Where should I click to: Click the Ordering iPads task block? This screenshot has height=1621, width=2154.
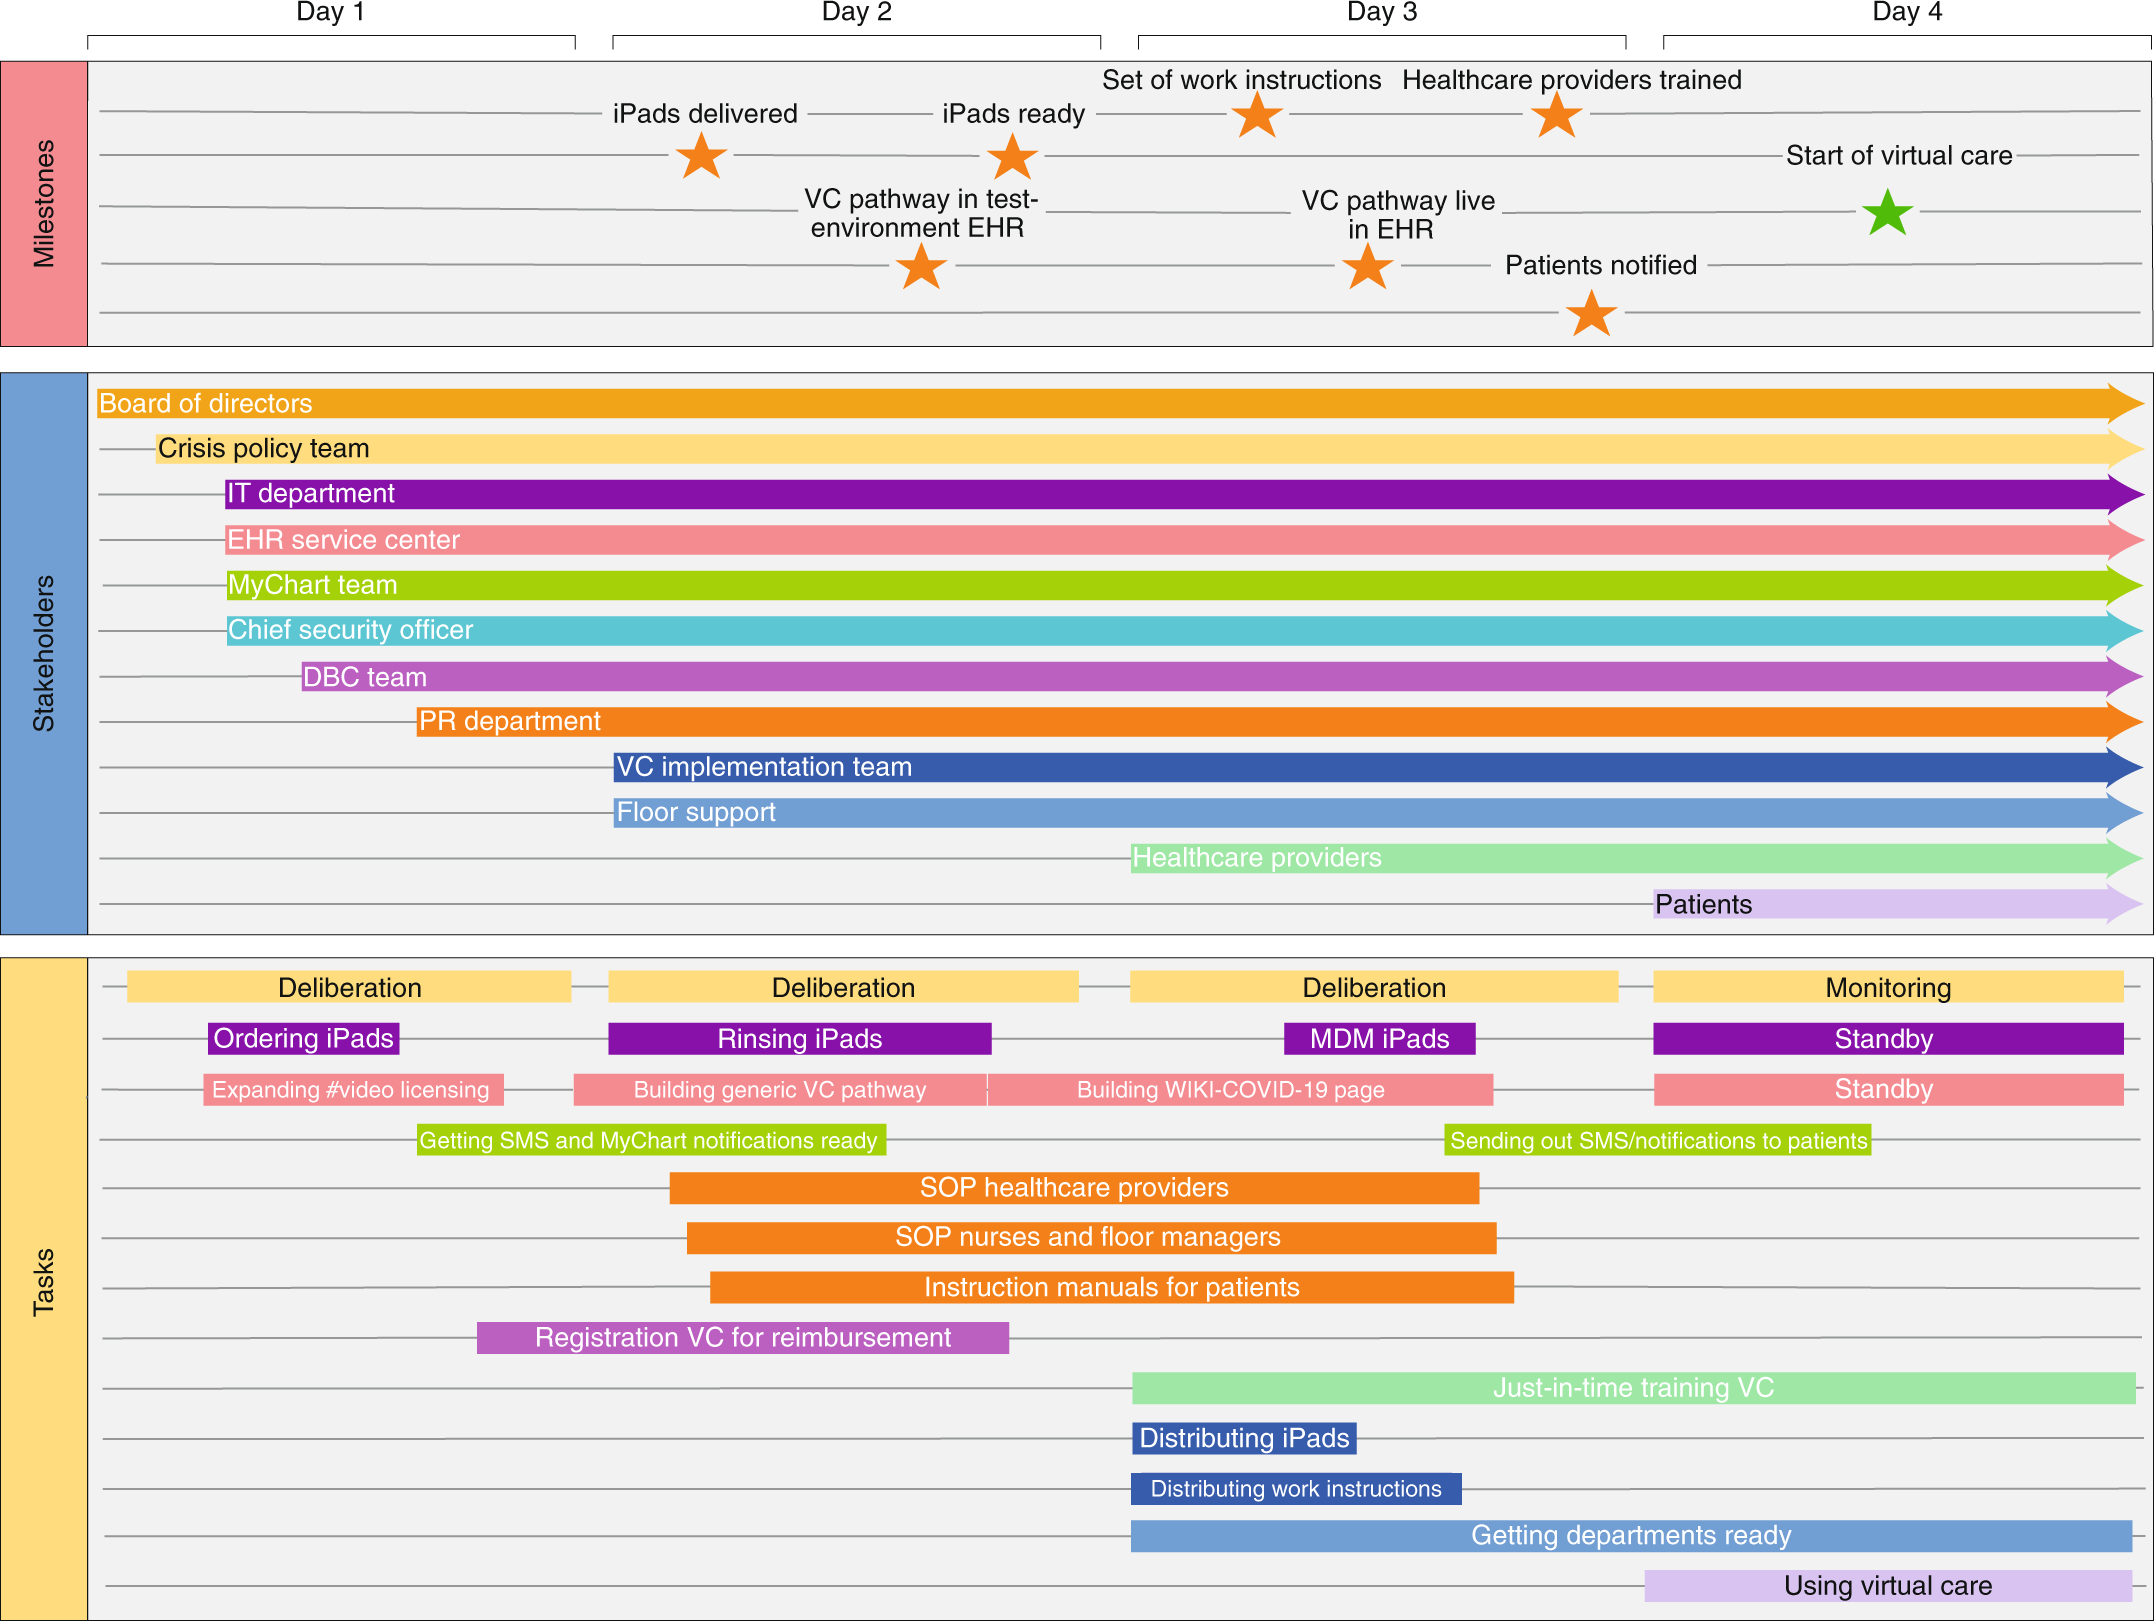[x=304, y=1038]
